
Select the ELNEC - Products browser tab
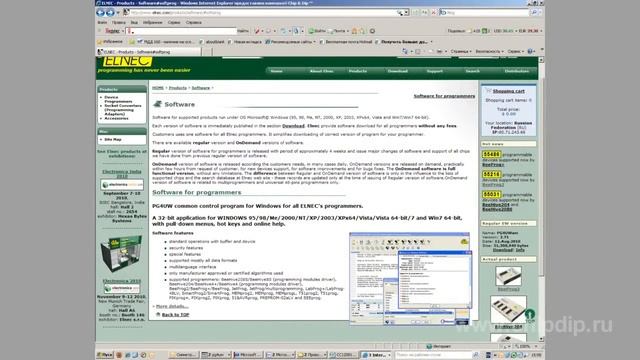coord(149,52)
